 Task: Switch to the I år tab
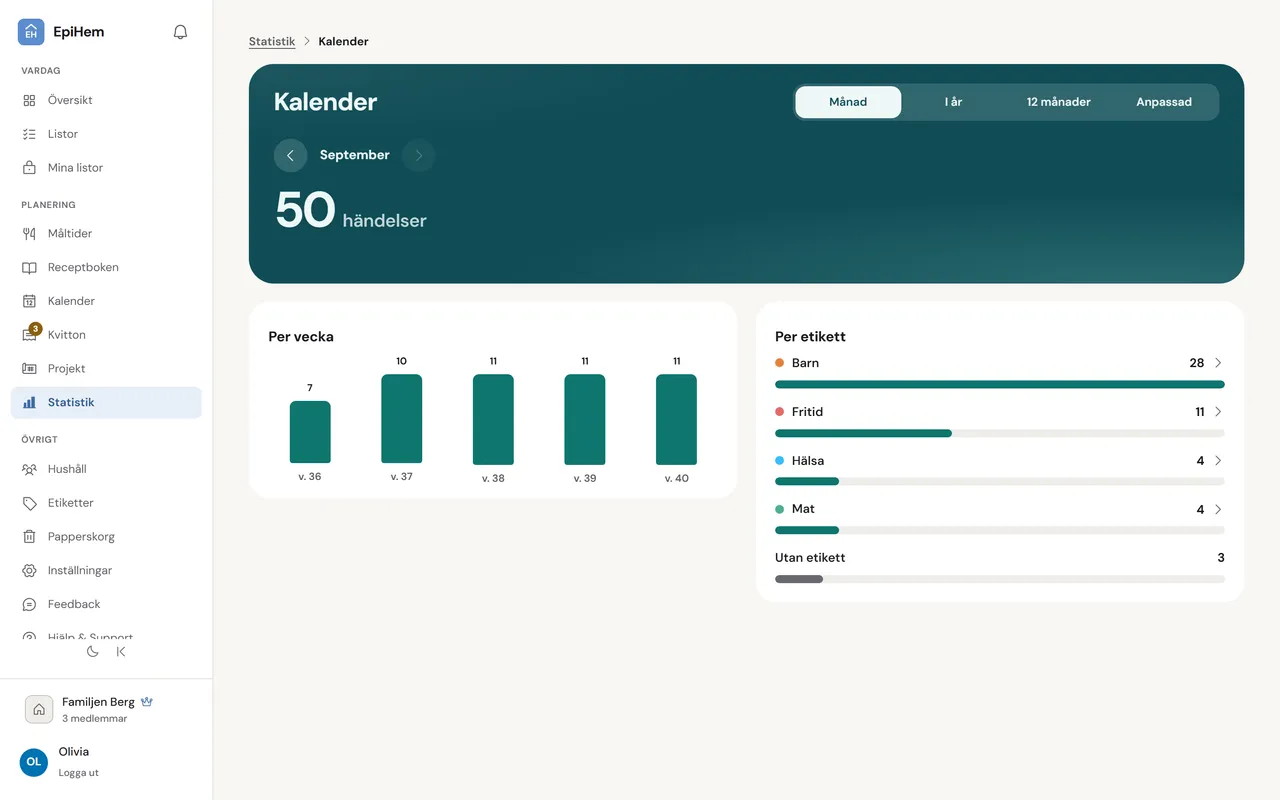953,102
